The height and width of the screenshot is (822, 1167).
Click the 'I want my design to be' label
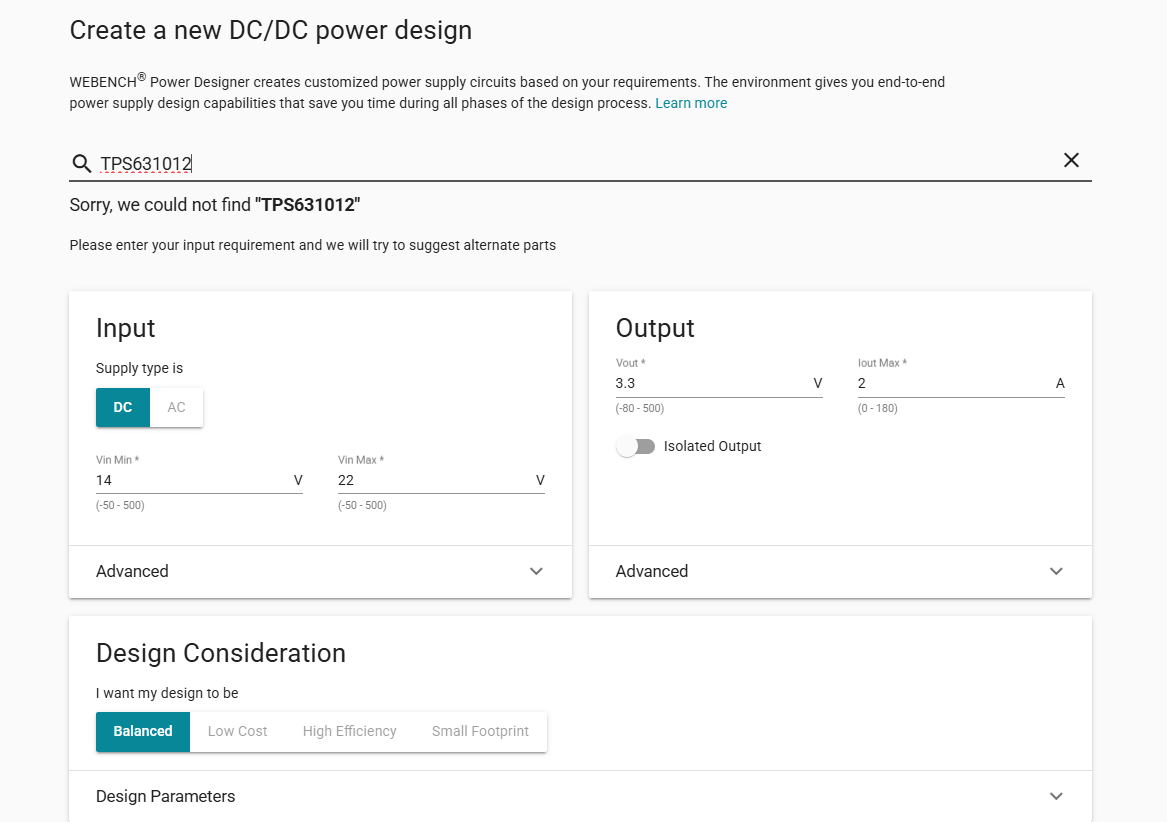pos(167,693)
